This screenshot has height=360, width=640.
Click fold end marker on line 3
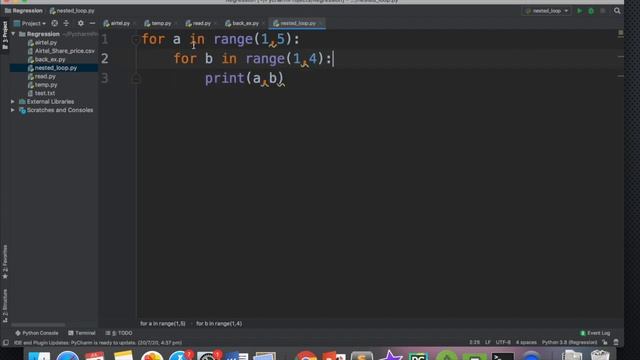point(136,78)
